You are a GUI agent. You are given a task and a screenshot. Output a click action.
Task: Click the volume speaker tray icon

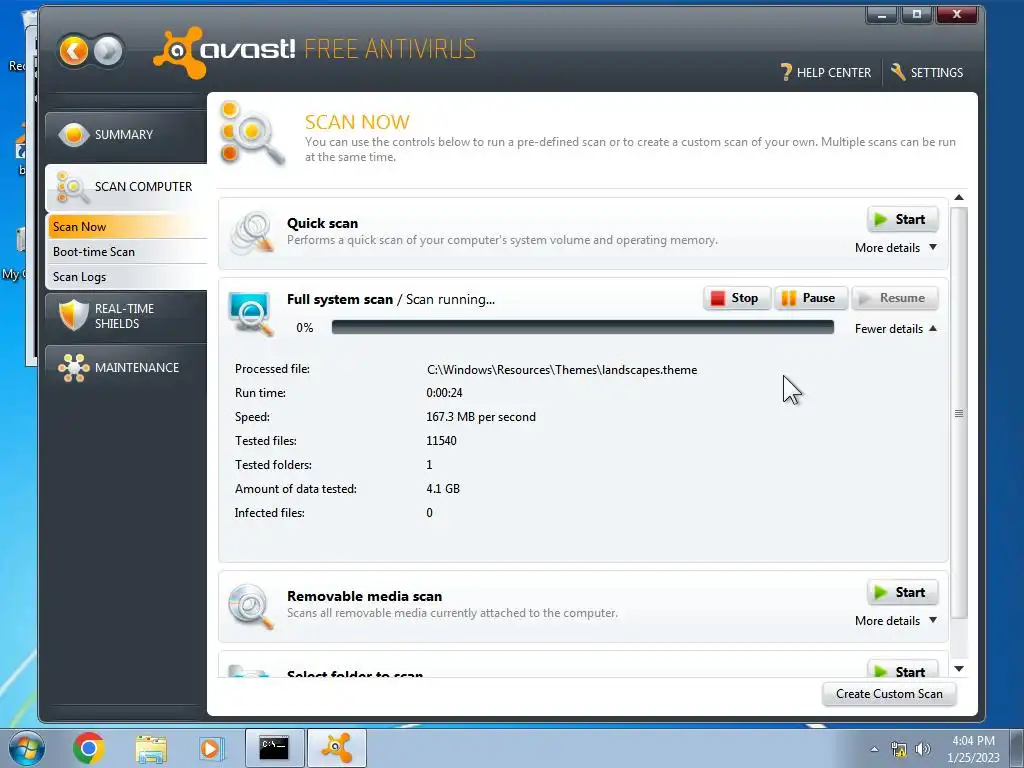(x=923, y=749)
